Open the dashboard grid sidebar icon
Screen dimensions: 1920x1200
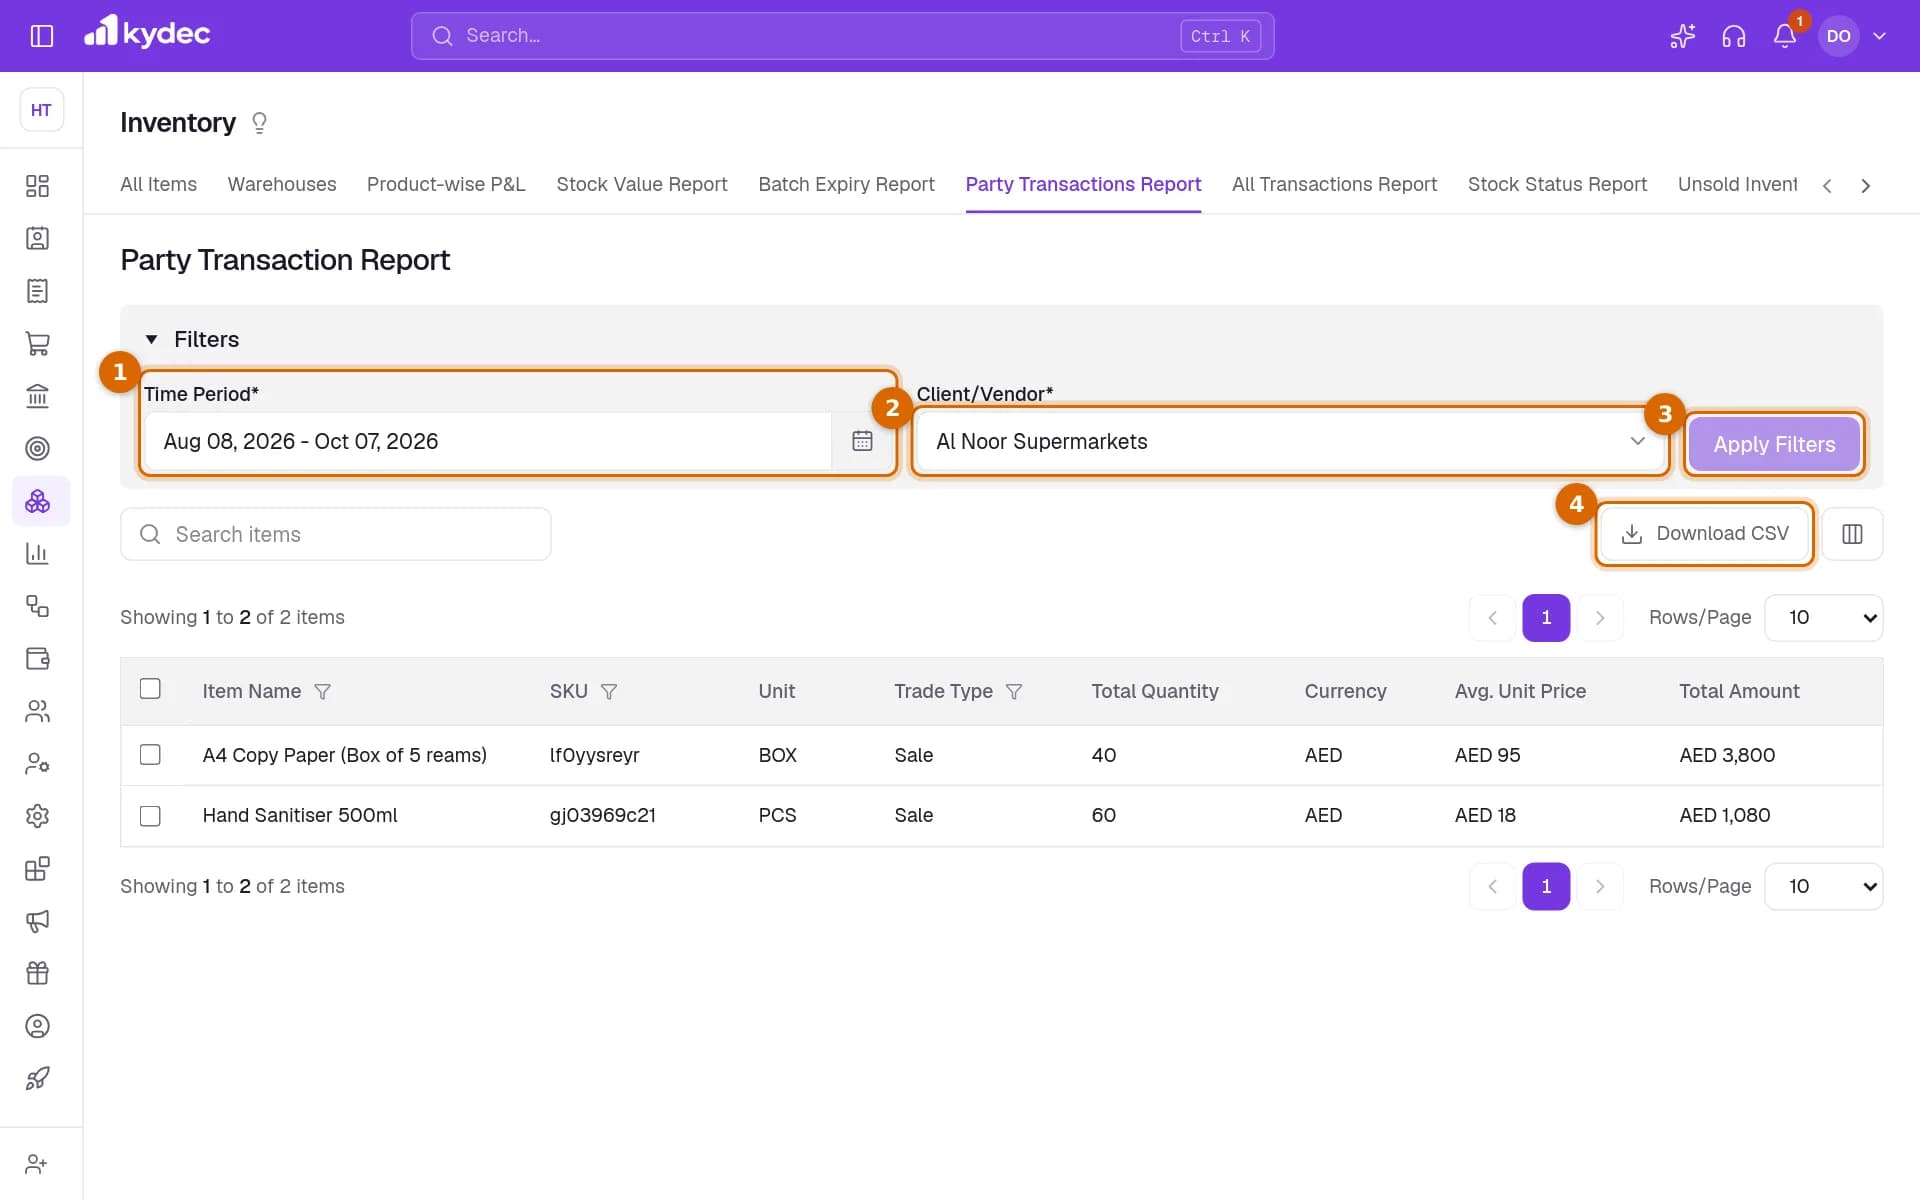click(x=37, y=186)
